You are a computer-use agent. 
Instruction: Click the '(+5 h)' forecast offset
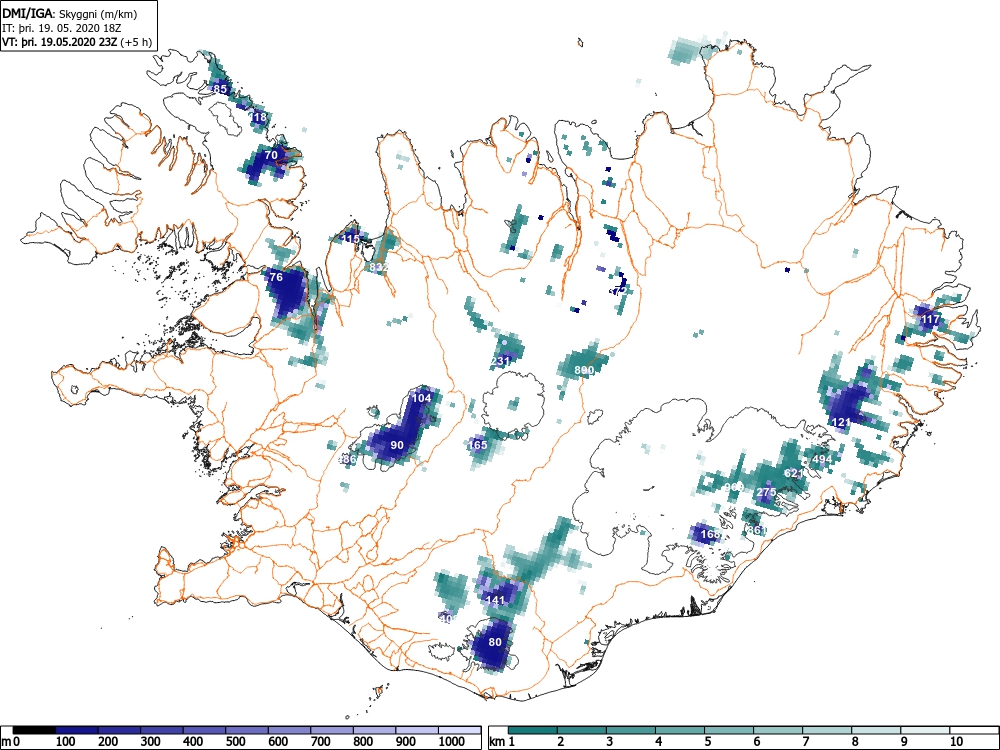pyautogui.click(x=135, y=42)
